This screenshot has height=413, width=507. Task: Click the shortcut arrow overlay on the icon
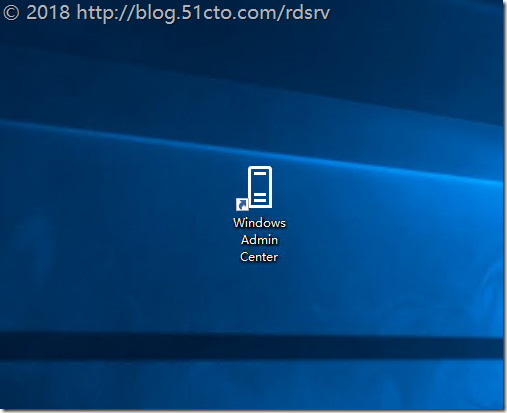242,205
